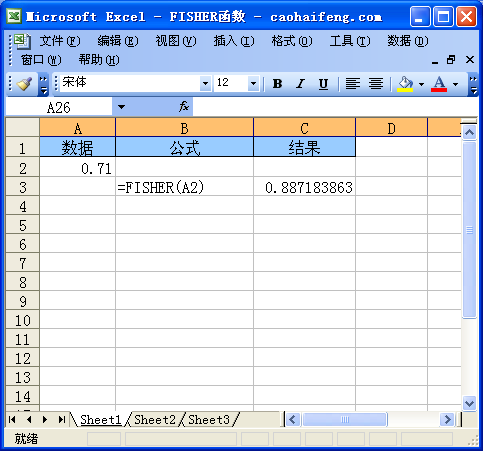The height and width of the screenshot is (451, 483).
Task: Click the Format Painter brush icon
Action: (24, 83)
